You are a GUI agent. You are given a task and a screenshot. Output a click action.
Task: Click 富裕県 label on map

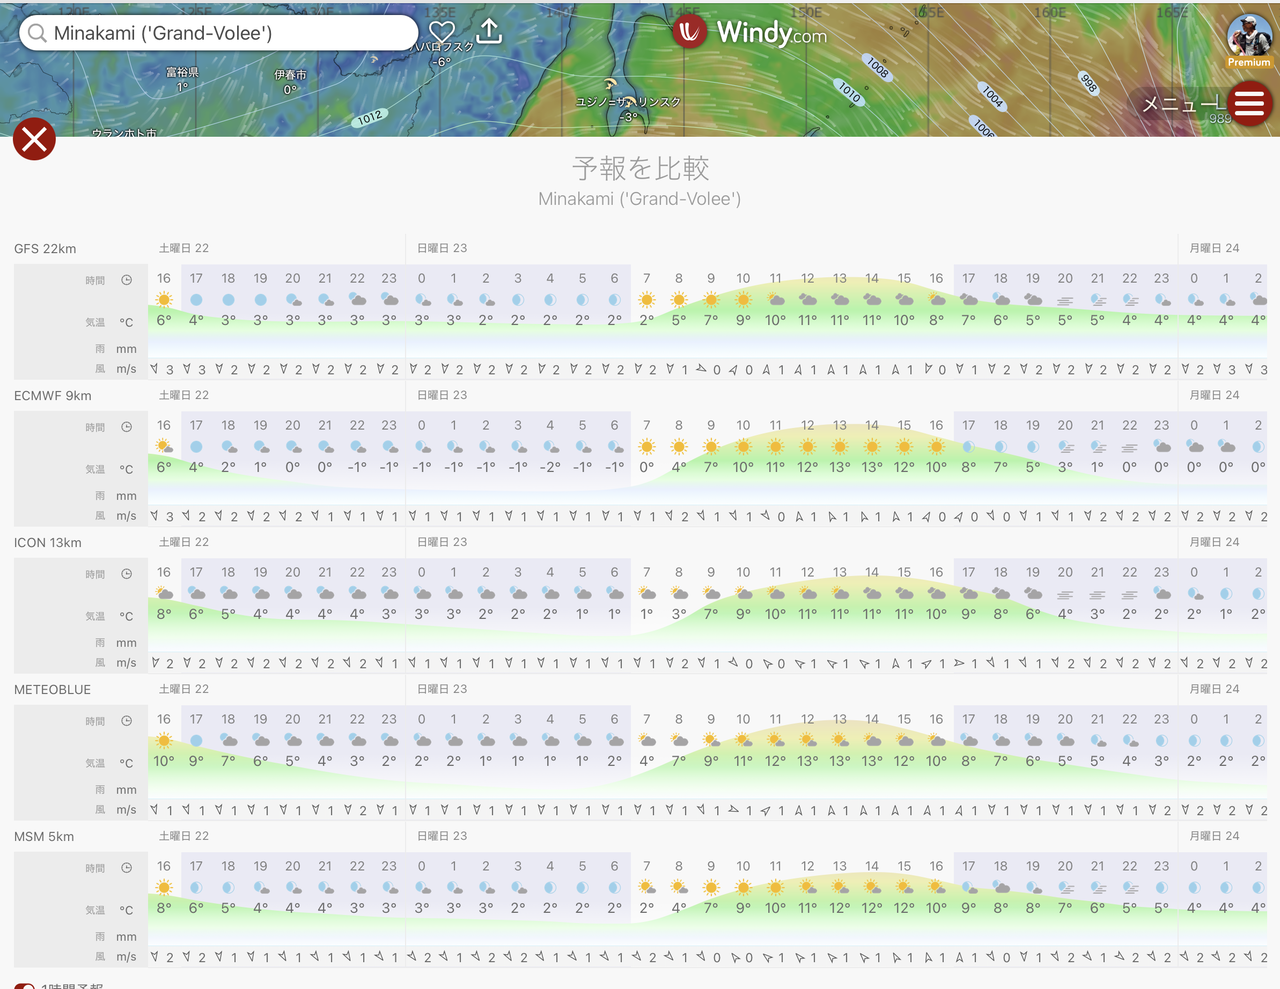click(x=183, y=72)
